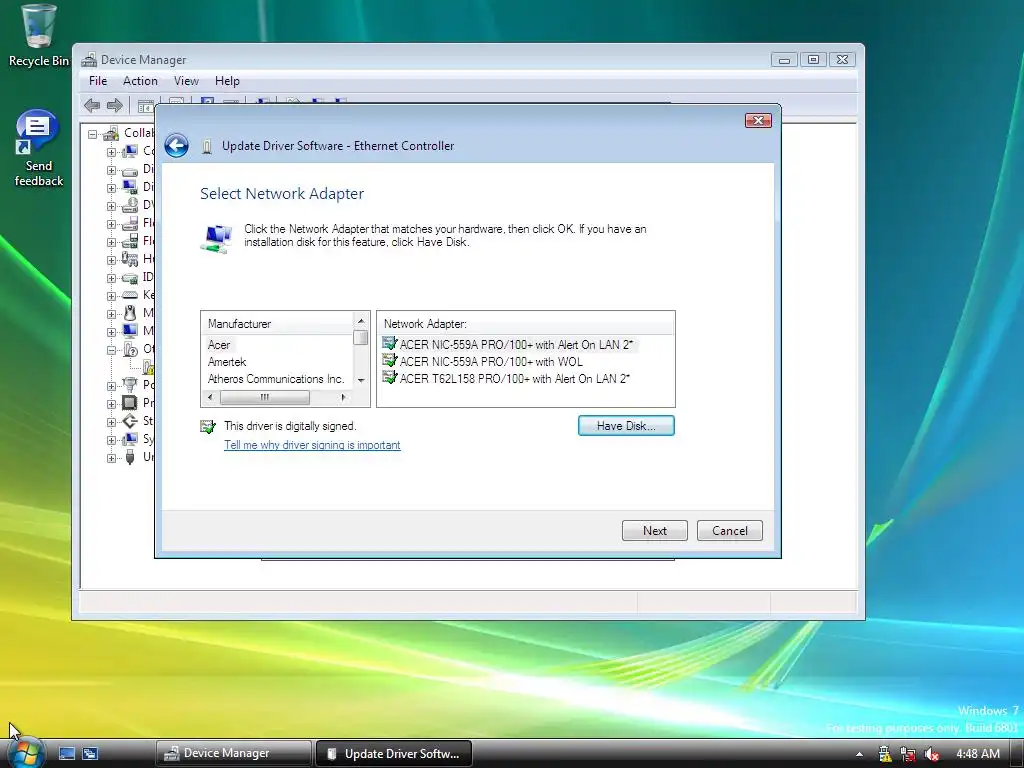1024x768 pixels.
Task: Select the computer root node icon in tree
Action: coord(111,134)
